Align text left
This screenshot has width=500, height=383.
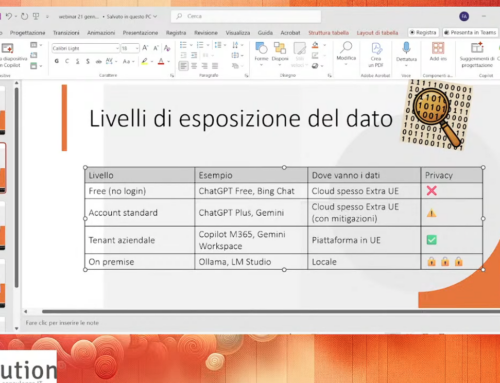[x=183, y=66]
